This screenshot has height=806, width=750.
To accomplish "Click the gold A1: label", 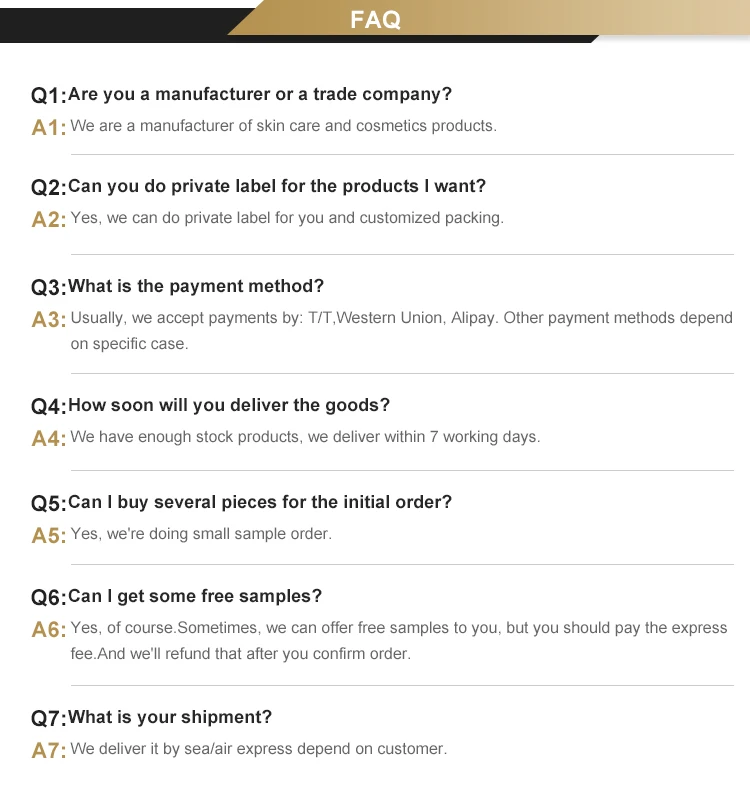I will 49,127.
